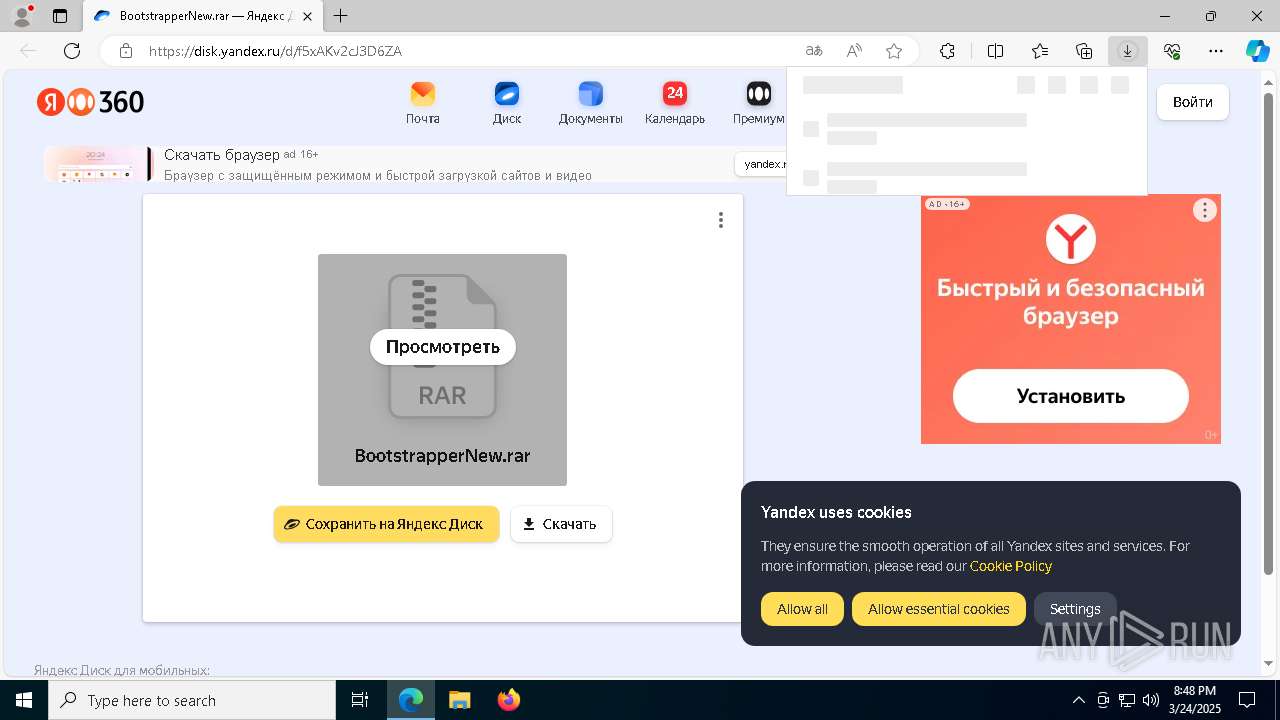Click the Yandex 360 logo

(x=91, y=102)
